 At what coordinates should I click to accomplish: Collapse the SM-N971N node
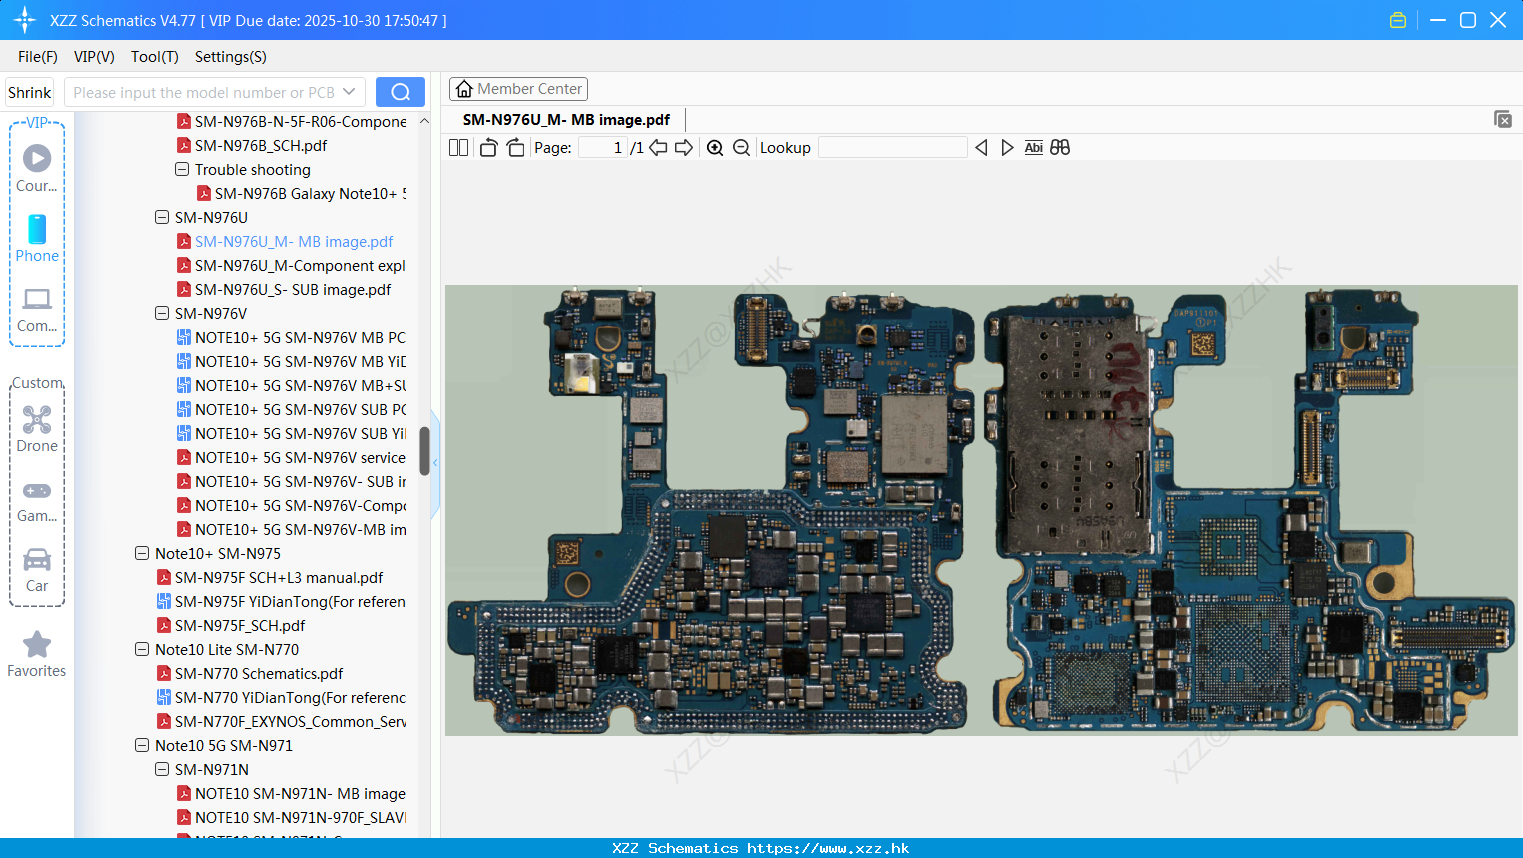[x=162, y=769]
